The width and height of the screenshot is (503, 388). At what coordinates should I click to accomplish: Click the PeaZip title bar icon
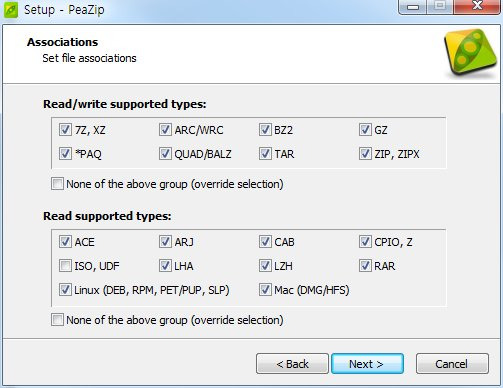10,10
